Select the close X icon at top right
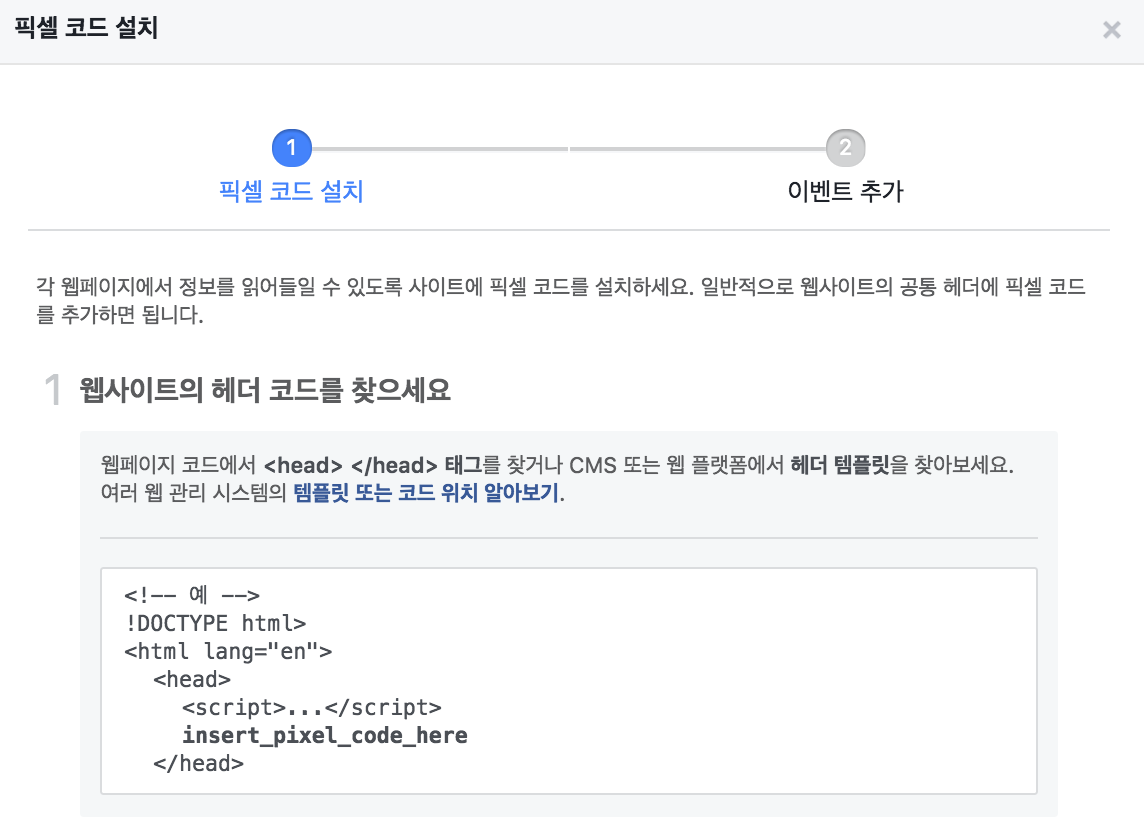 pos(1111,30)
